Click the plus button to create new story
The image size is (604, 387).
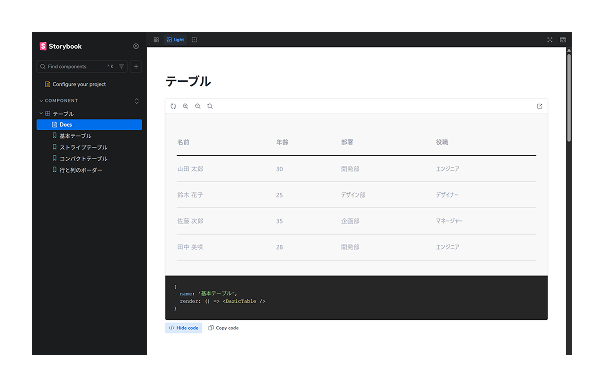coord(136,67)
